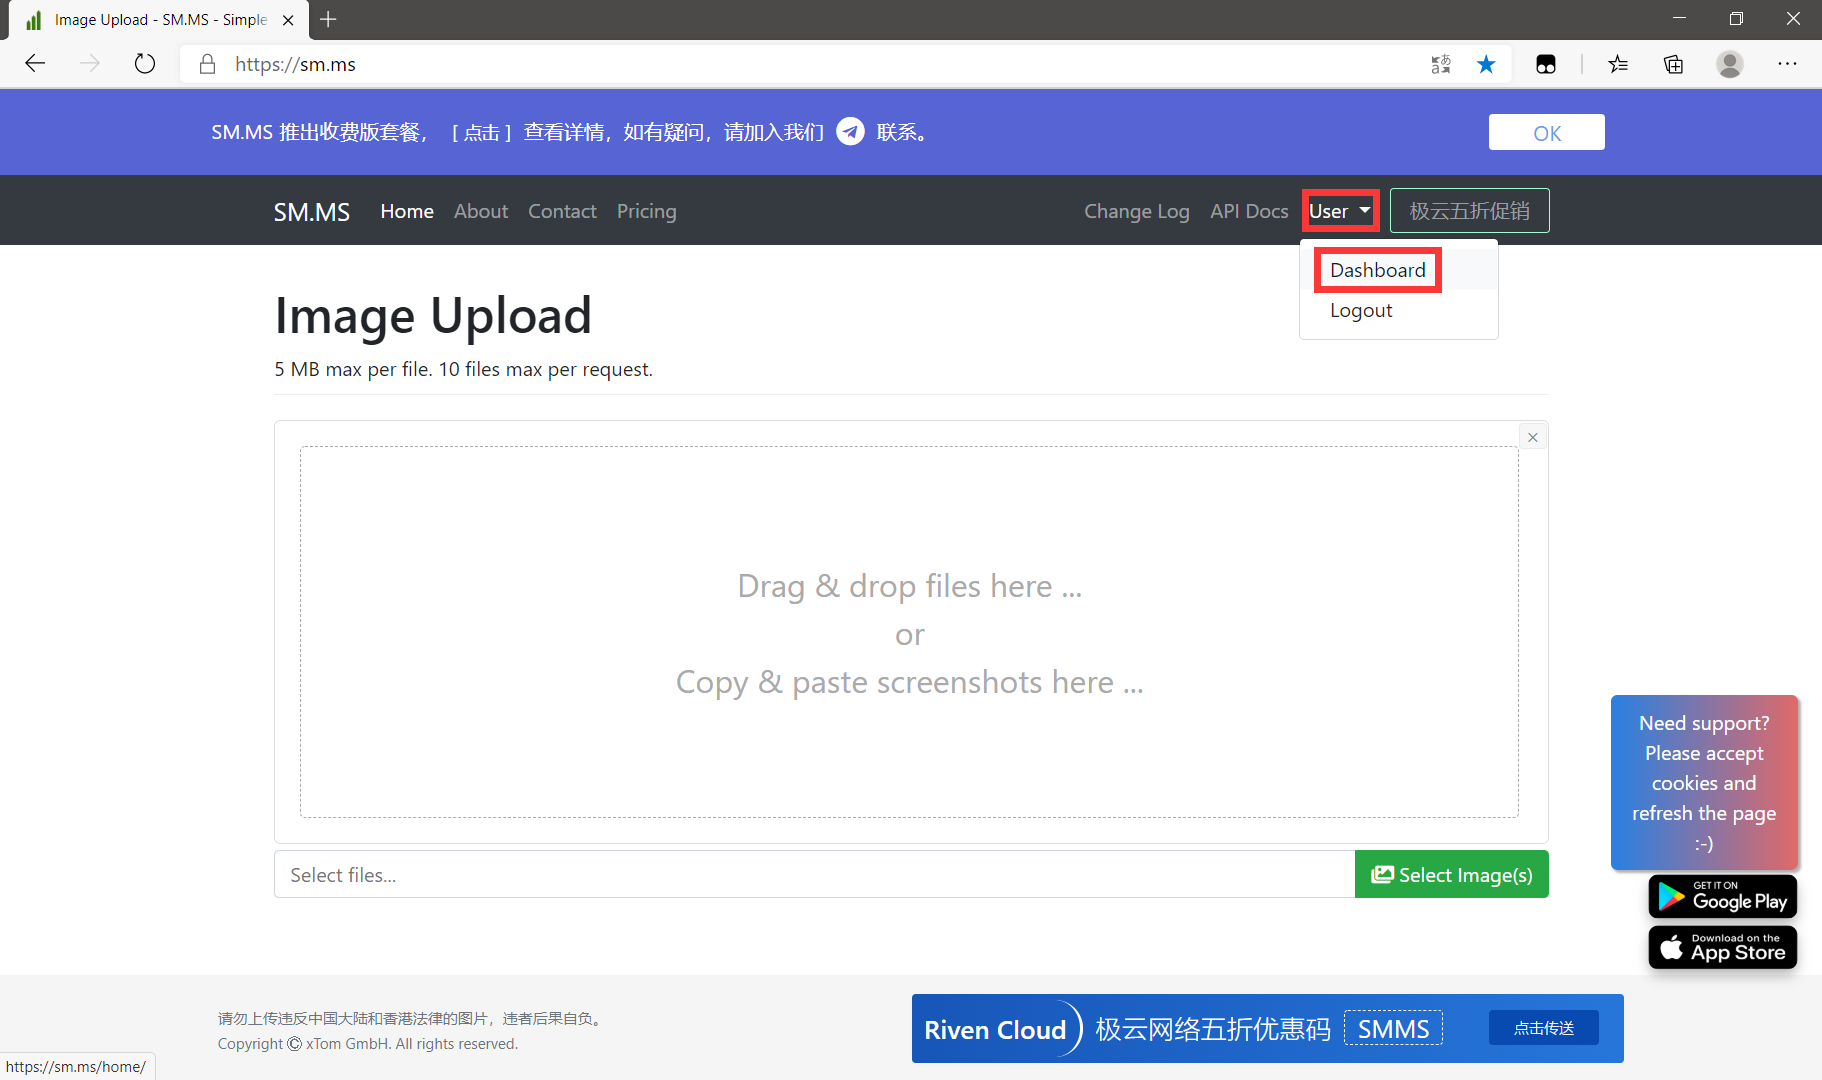Image resolution: width=1822 pixels, height=1080 pixels.
Task: Open the Need support chat box
Action: point(1704,783)
